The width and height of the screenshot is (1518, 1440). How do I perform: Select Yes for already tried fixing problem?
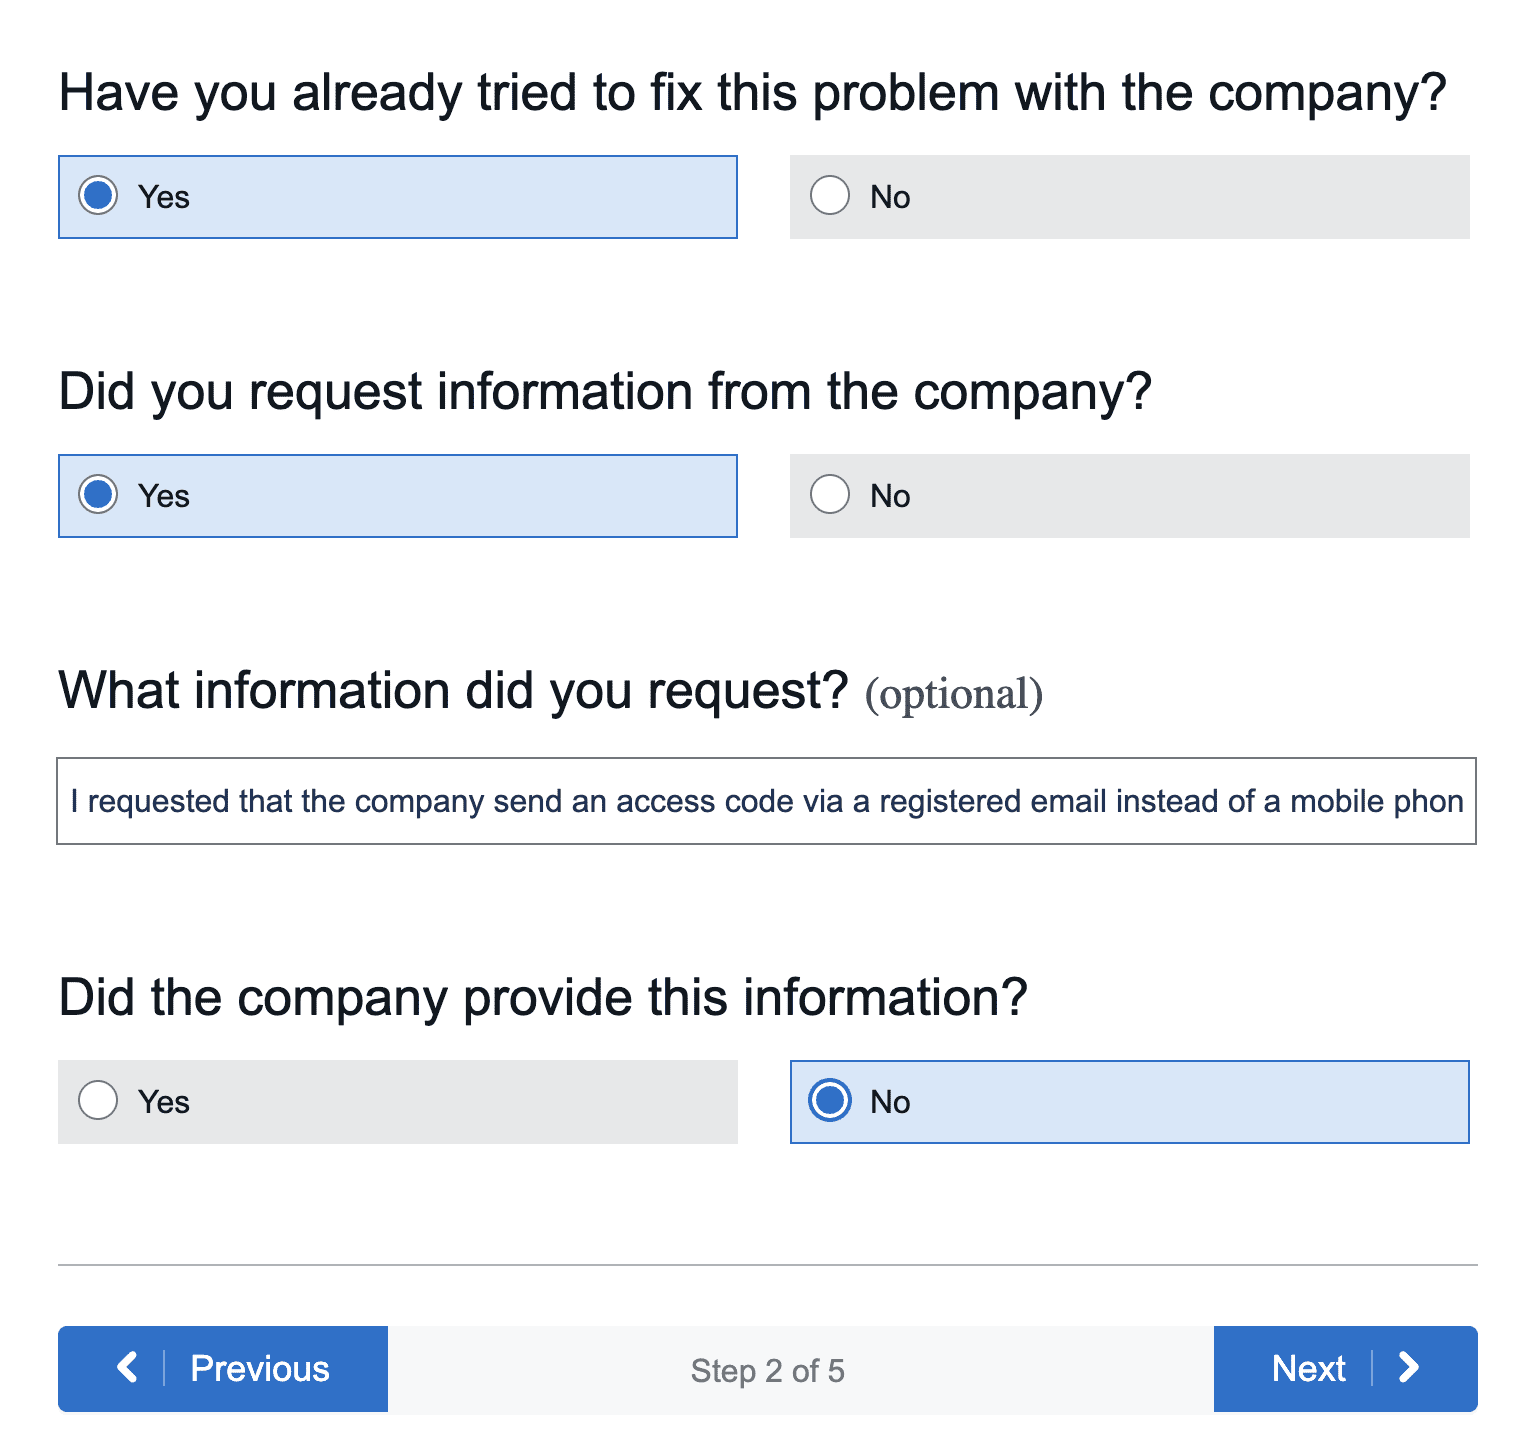tap(98, 196)
